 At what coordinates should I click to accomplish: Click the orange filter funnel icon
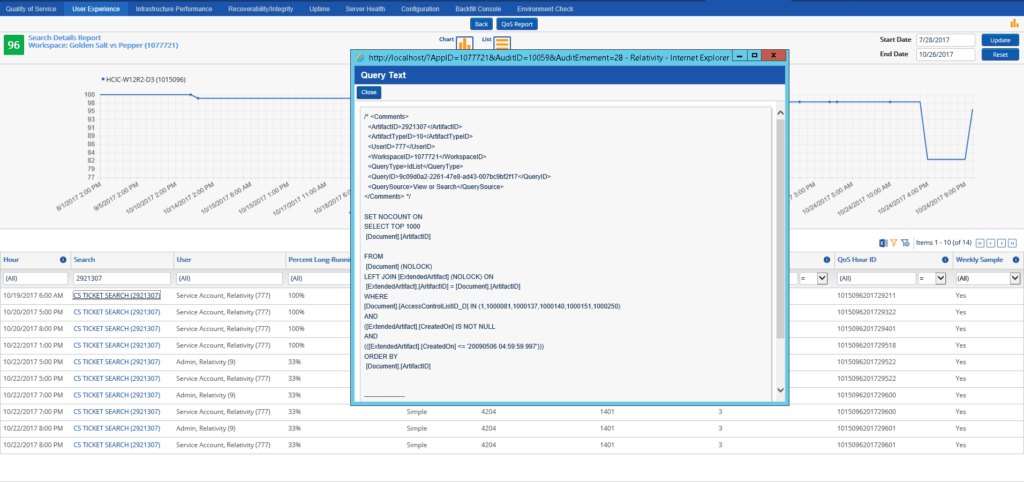893,243
